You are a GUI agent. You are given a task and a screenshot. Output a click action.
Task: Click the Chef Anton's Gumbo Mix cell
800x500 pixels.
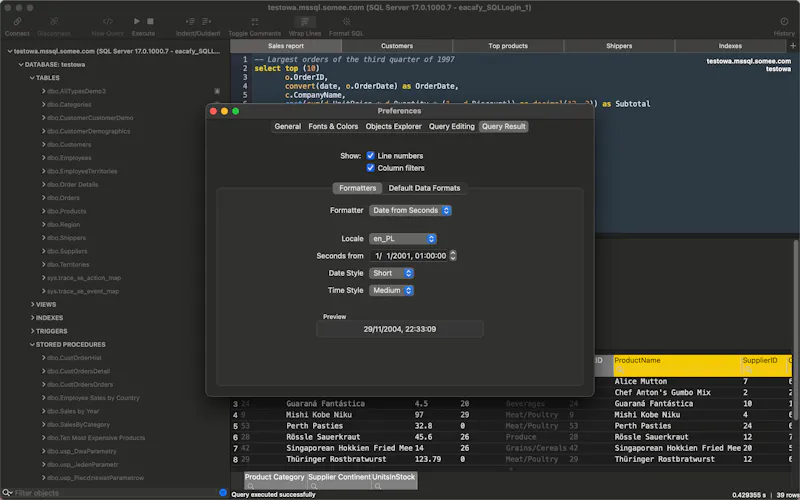tap(663, 392)
